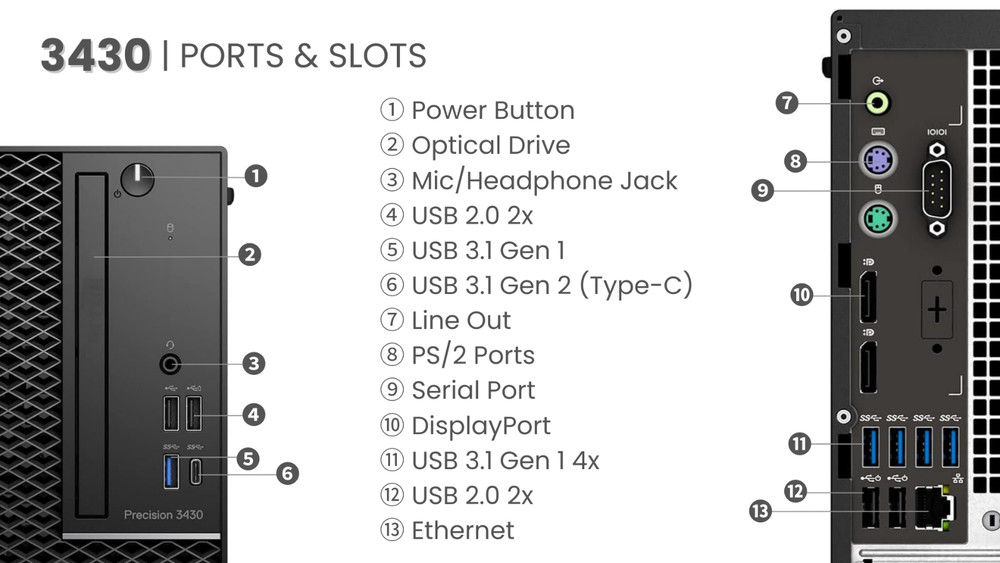Click the front USB Type-C port
The height and width of the screenshot is (563, 1000).
point(195,470)
